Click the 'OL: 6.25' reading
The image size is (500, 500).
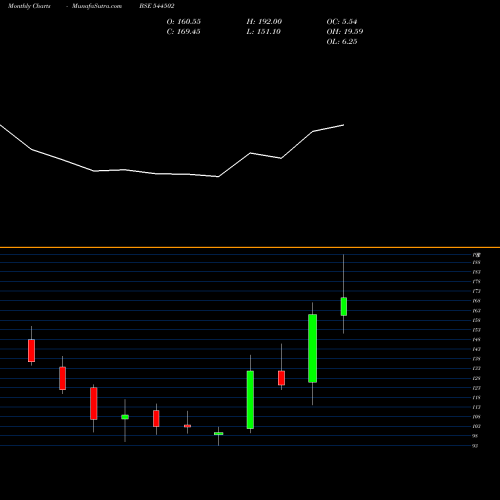pos(342,42)
